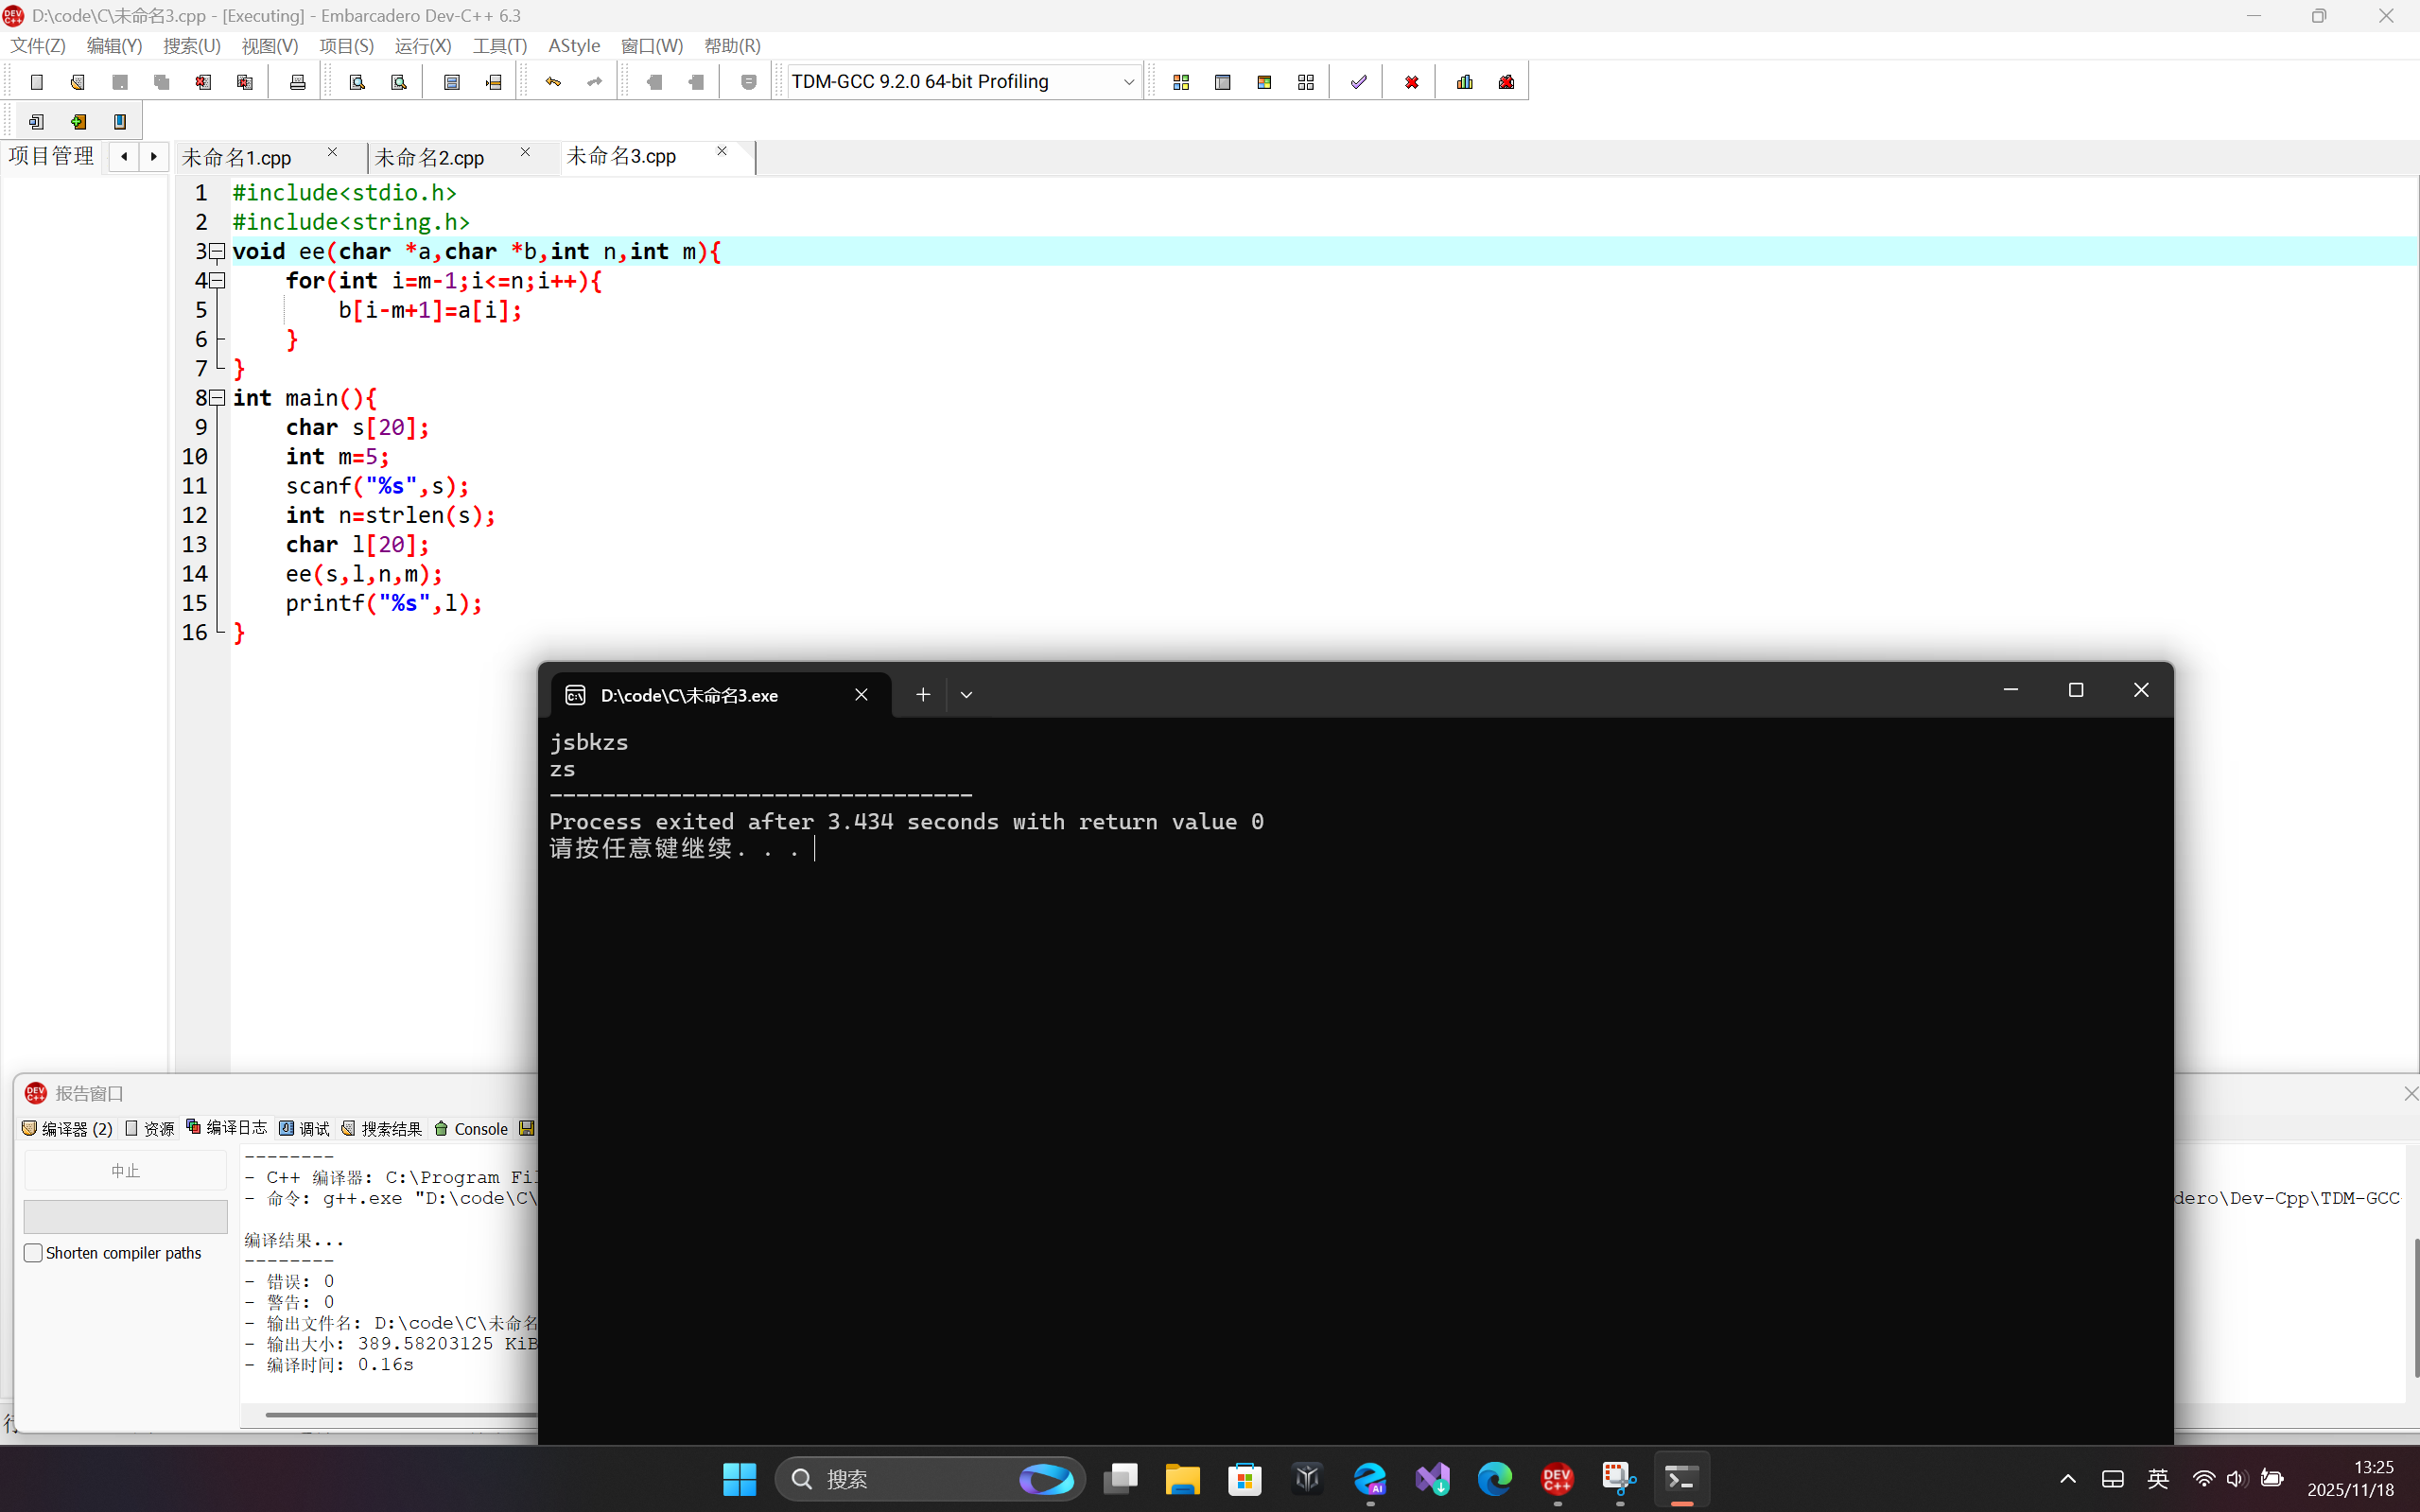Click the Compile grid icon

[1181, 82]
